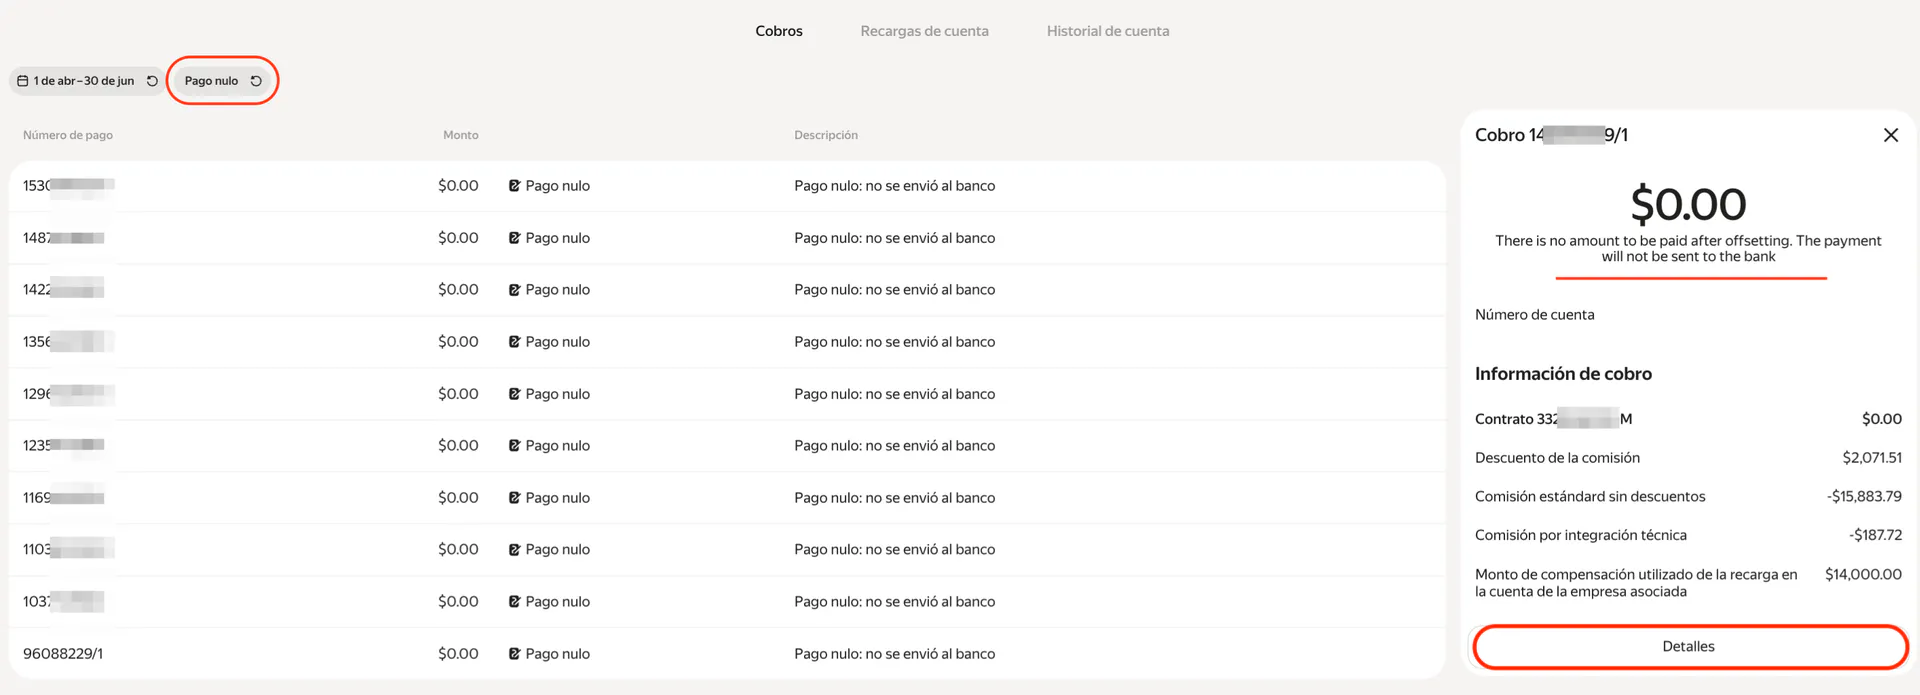Go to the Historial de cuenta tab
Image resolution: width=1920 pixels, height=695 pixels.
tap(1108, 31)
